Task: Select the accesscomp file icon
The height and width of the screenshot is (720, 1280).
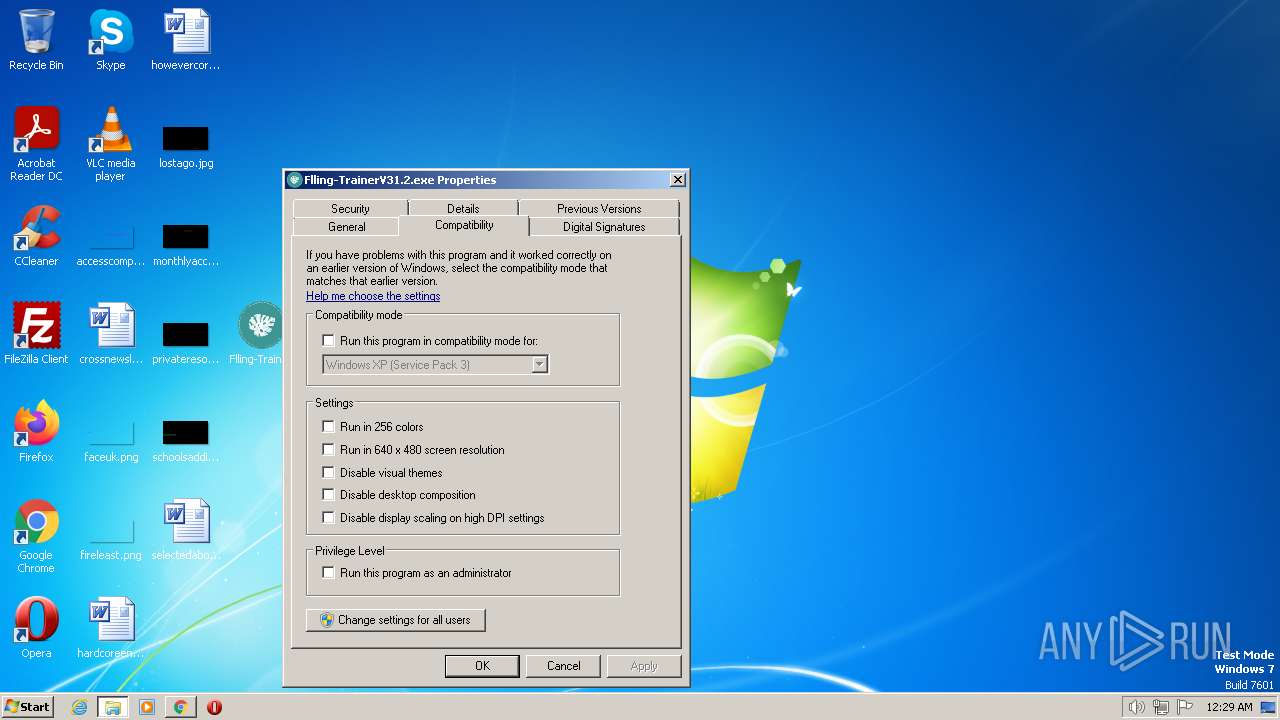Action: pos(110,242)
